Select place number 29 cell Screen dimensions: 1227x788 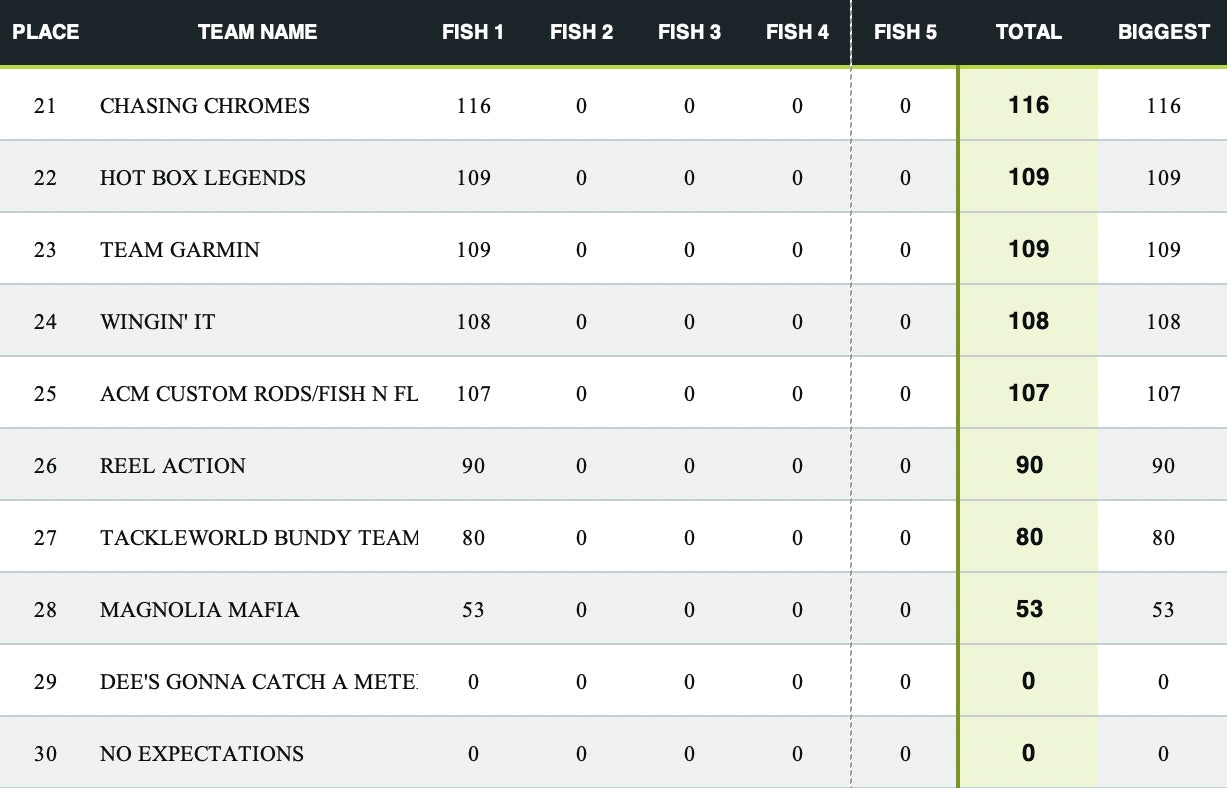pyautogui.click(x=45, y=682)
